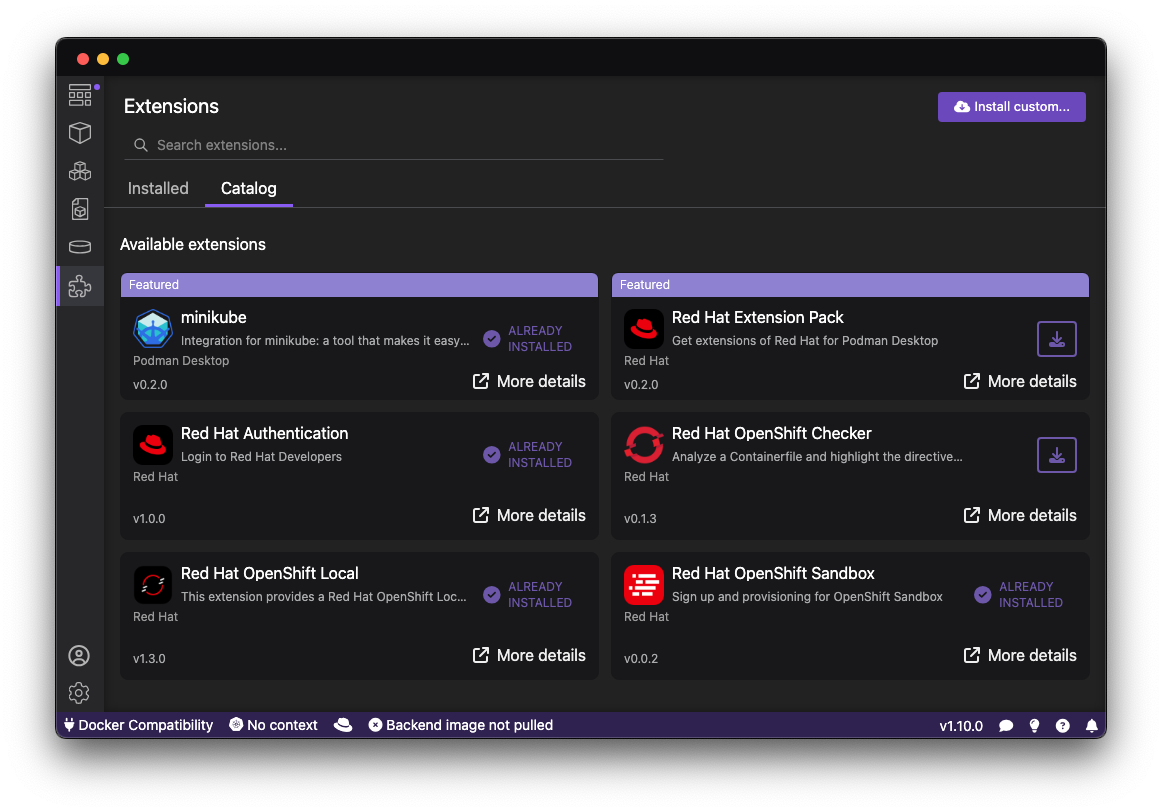Select the Catalog tab
Viewport: 1162px width, 812px height.
[249, 188]
